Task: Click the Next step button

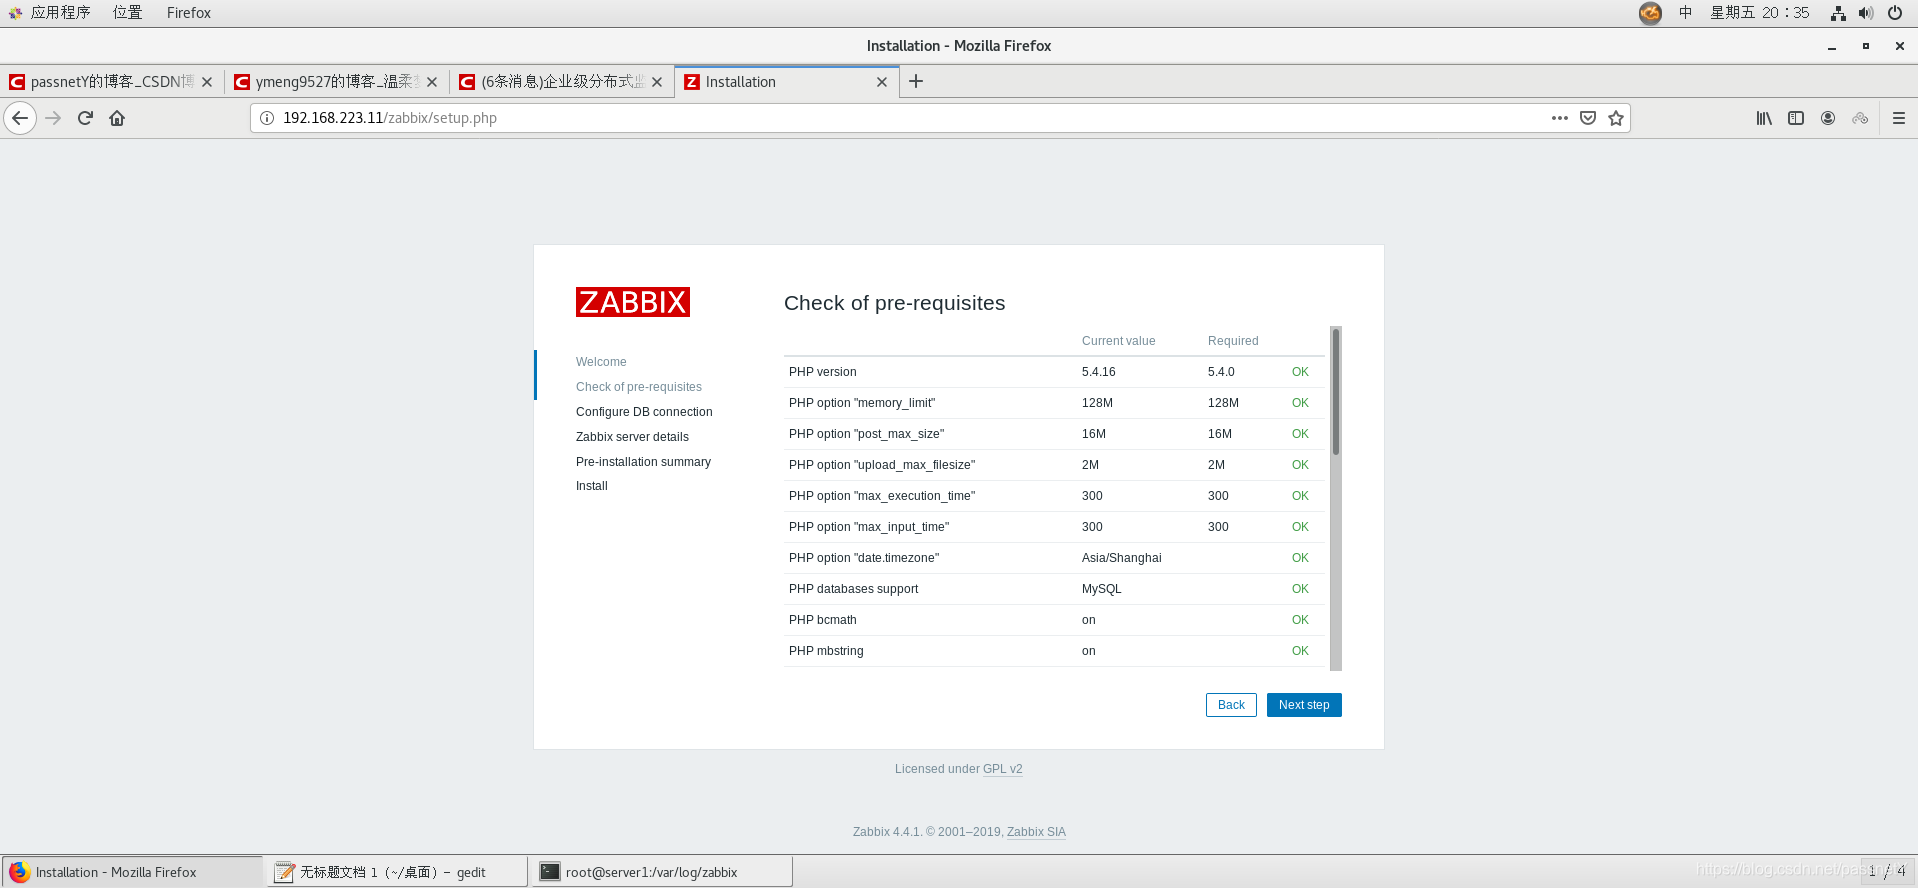Action: pyautogui.click(x=1304, y=705)
